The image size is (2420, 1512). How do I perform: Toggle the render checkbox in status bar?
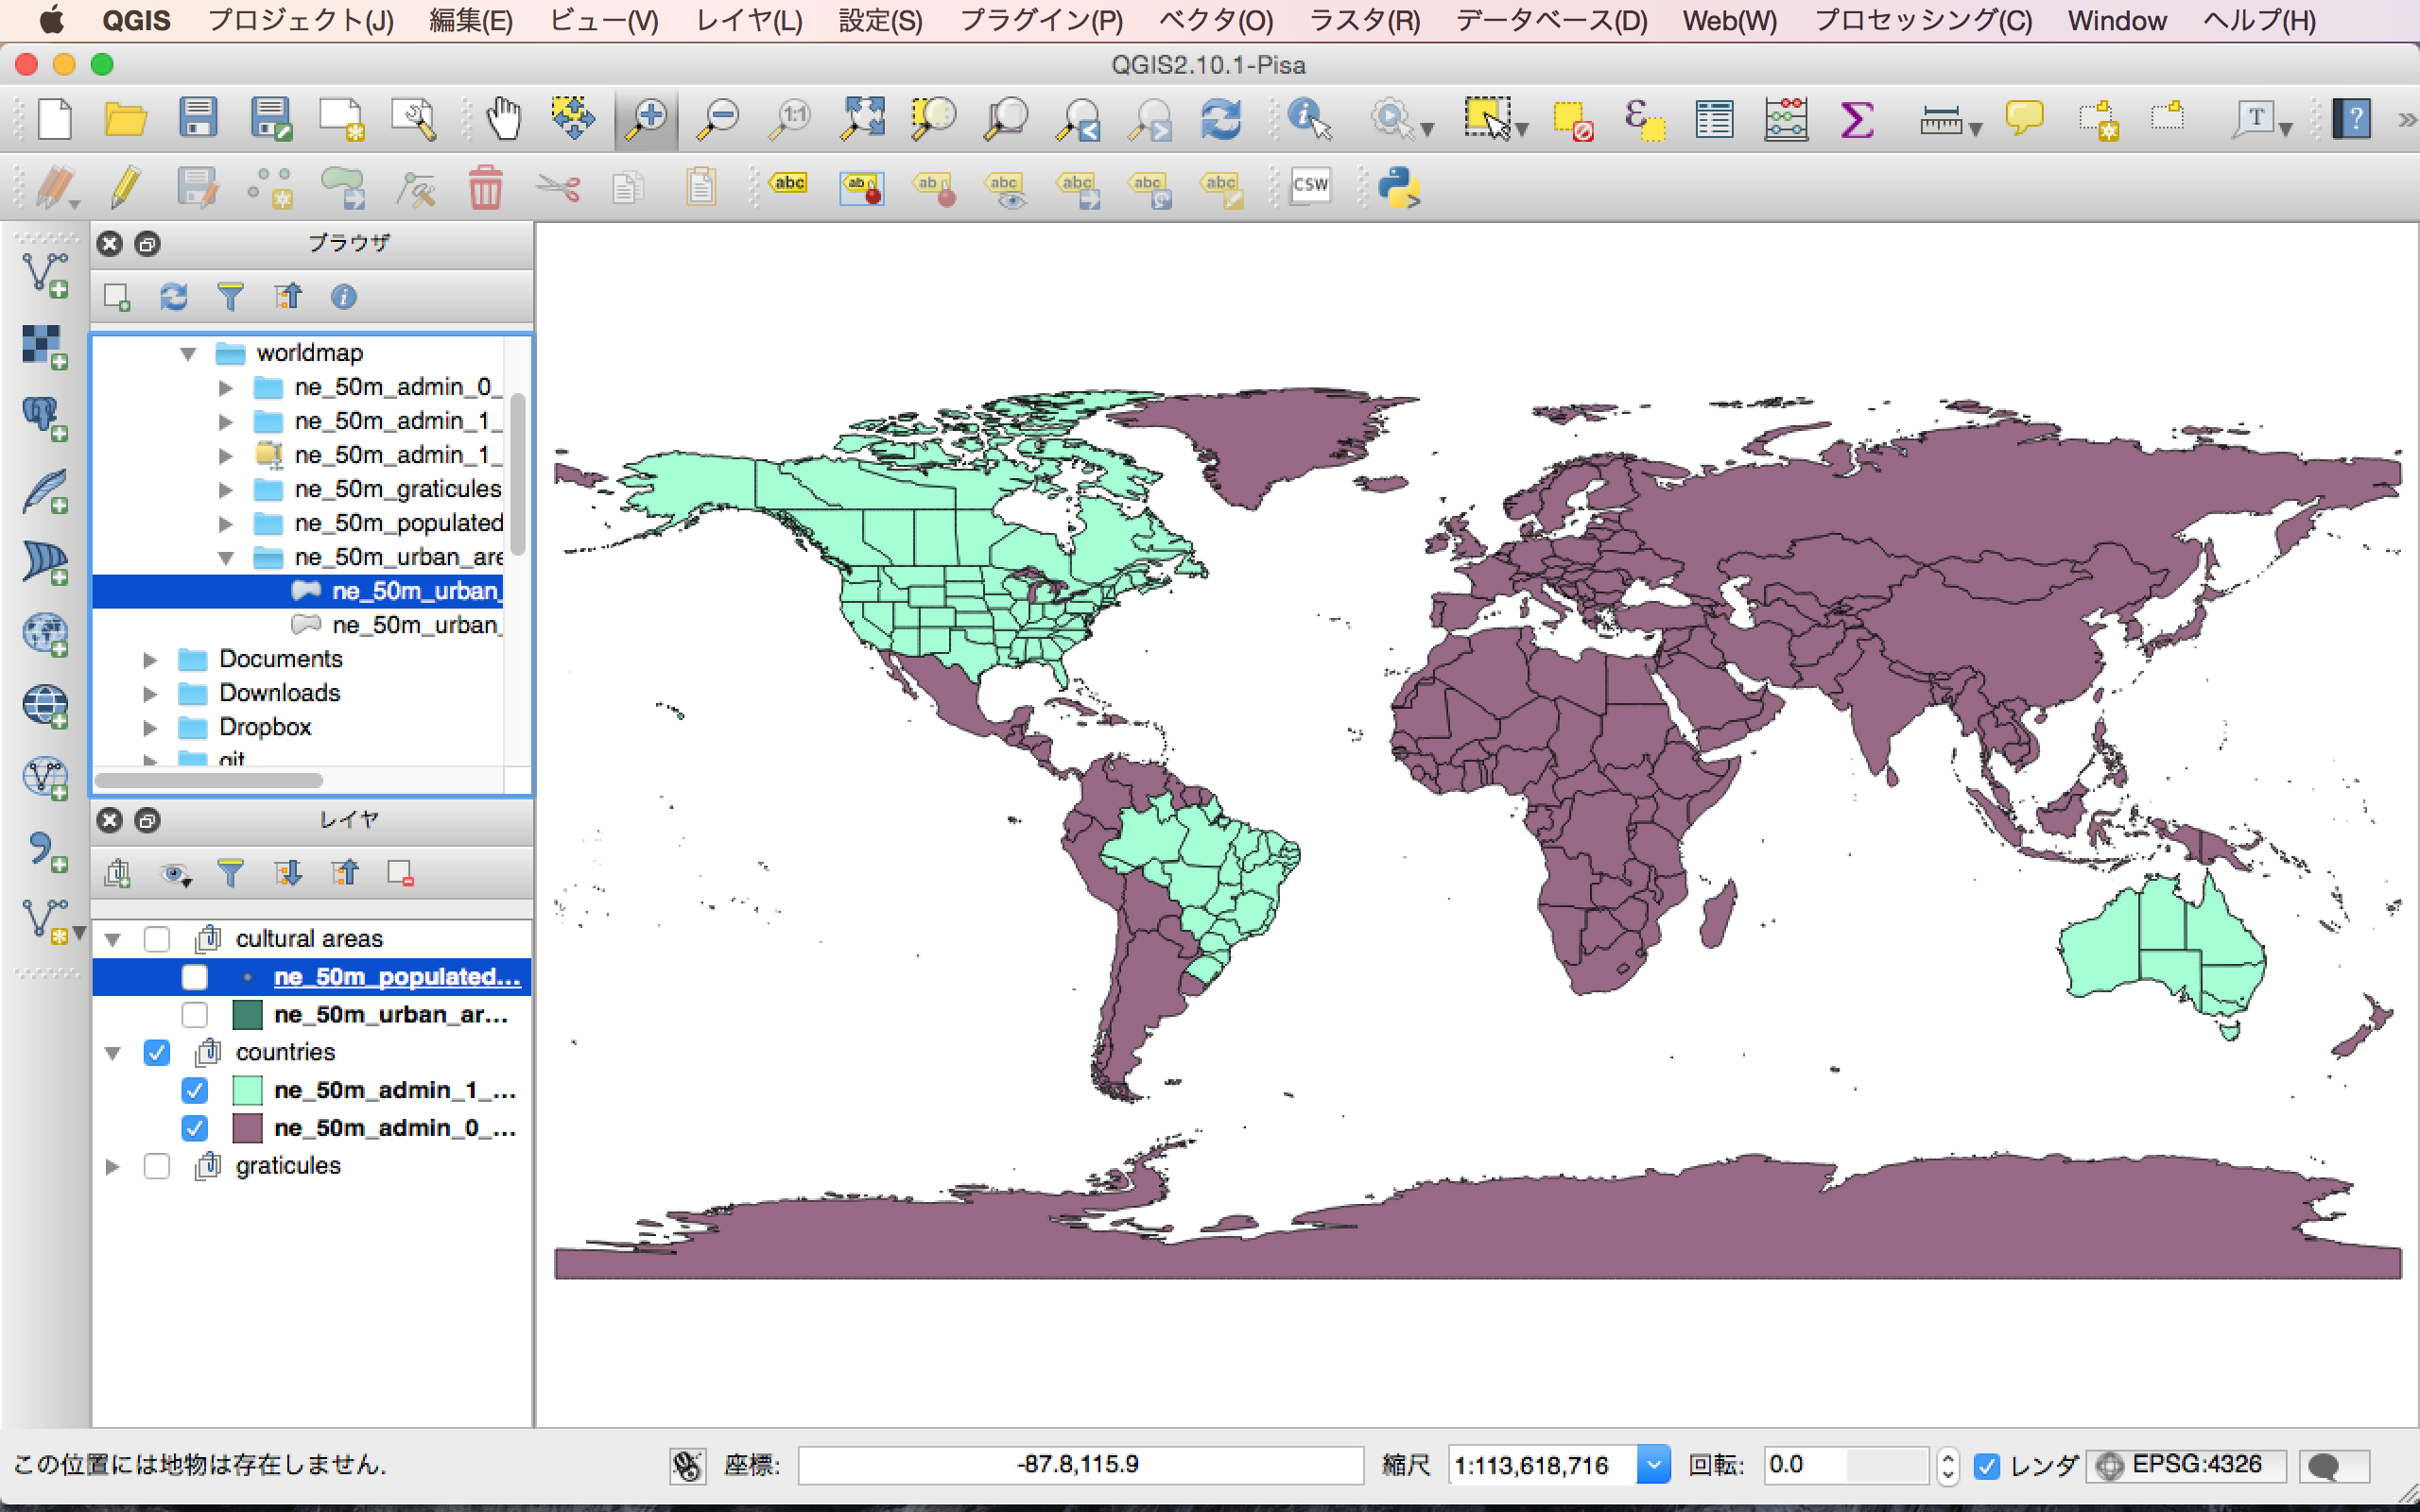[x=1987, y=1466]
